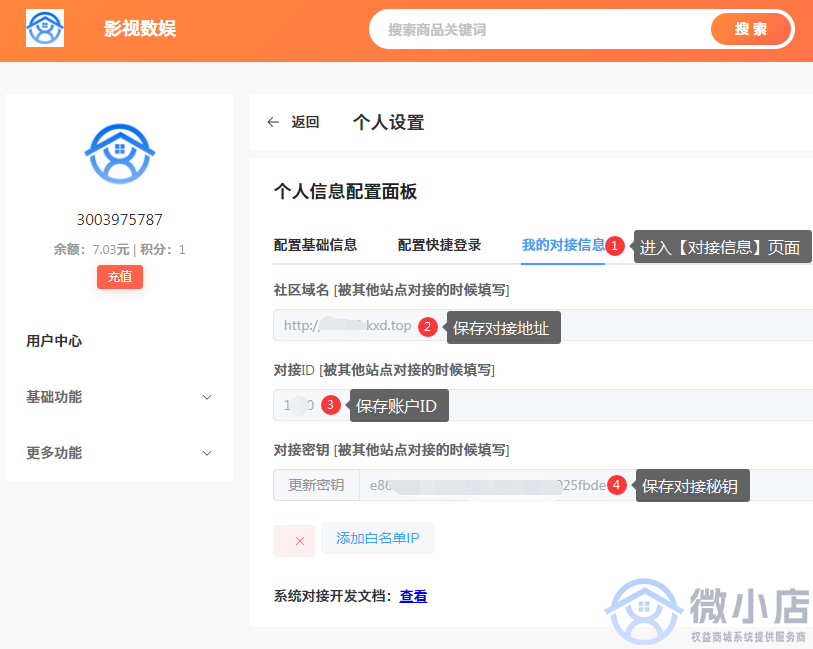Select the 基础功能 sidebar item

[54, 397]
